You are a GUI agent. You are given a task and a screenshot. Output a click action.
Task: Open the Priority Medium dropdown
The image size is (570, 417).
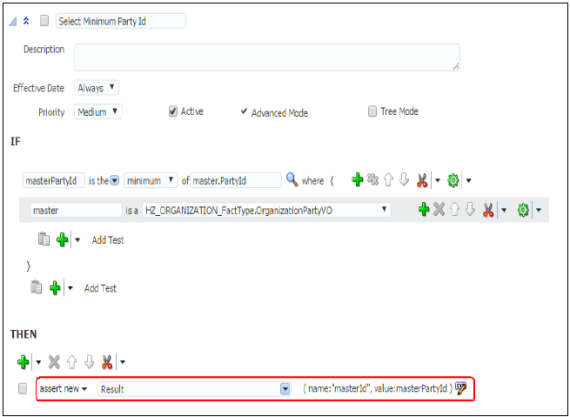tap(98, 112)
